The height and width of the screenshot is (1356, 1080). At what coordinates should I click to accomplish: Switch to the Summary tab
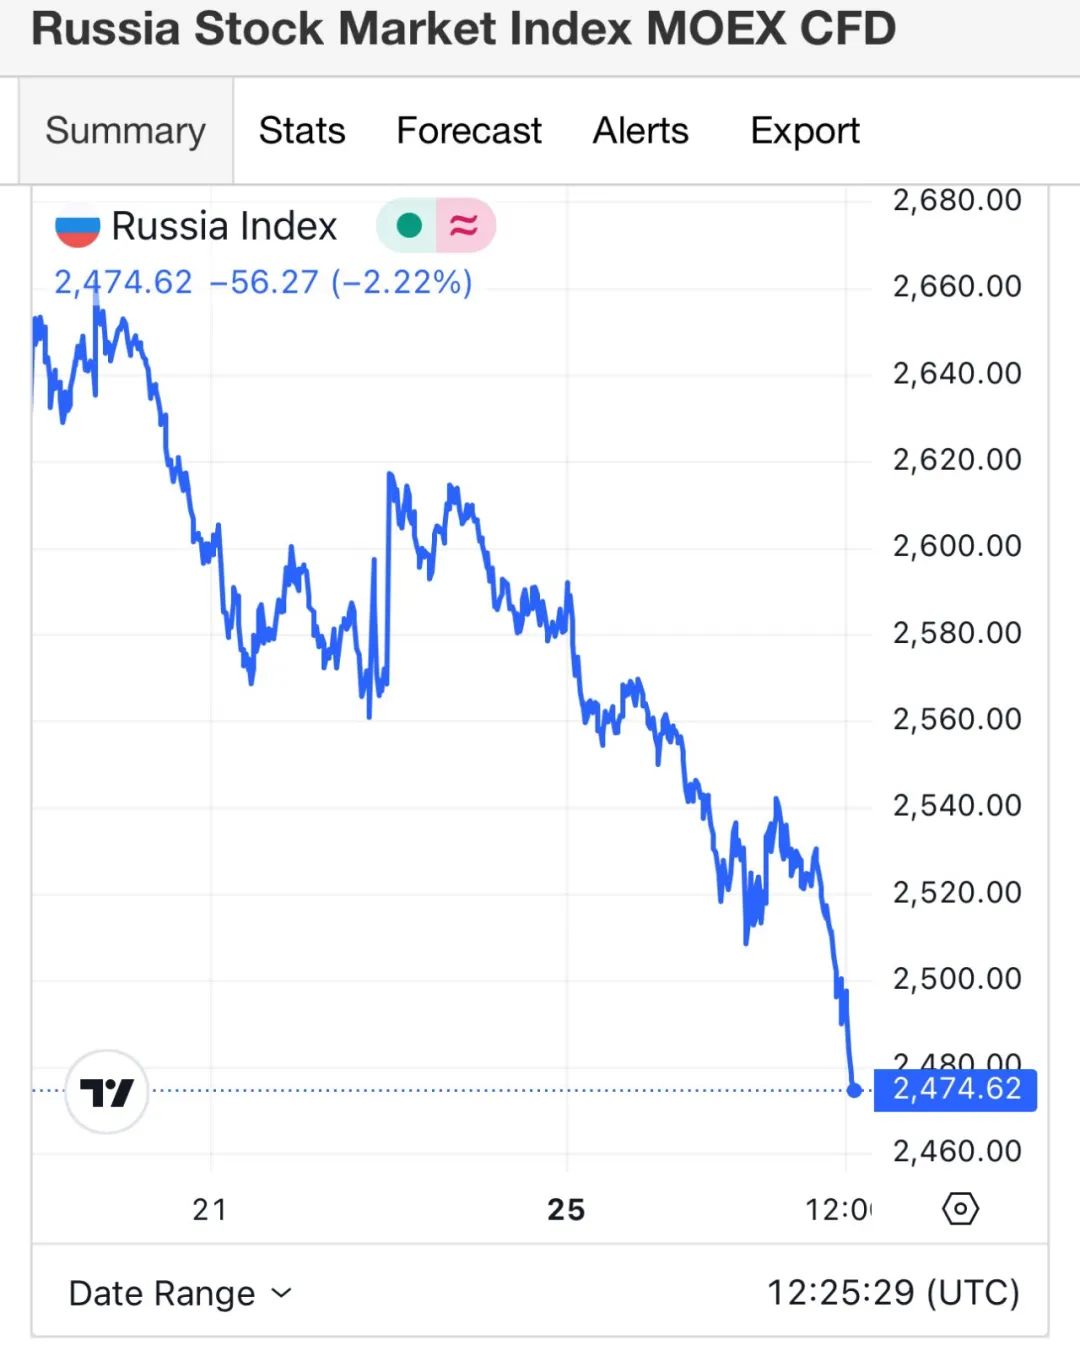click(x=126, y=131)
